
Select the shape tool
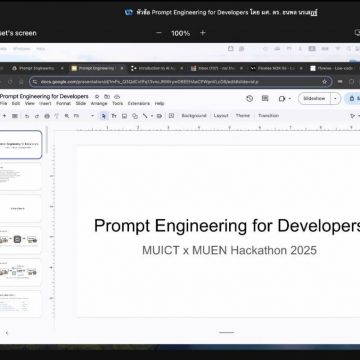[135, 116]
